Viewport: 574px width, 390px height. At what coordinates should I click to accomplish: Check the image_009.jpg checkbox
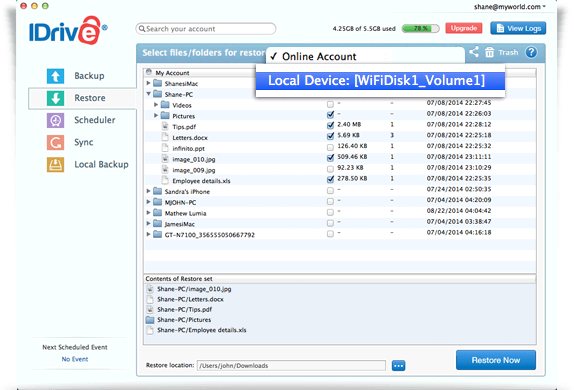(330, 169)
